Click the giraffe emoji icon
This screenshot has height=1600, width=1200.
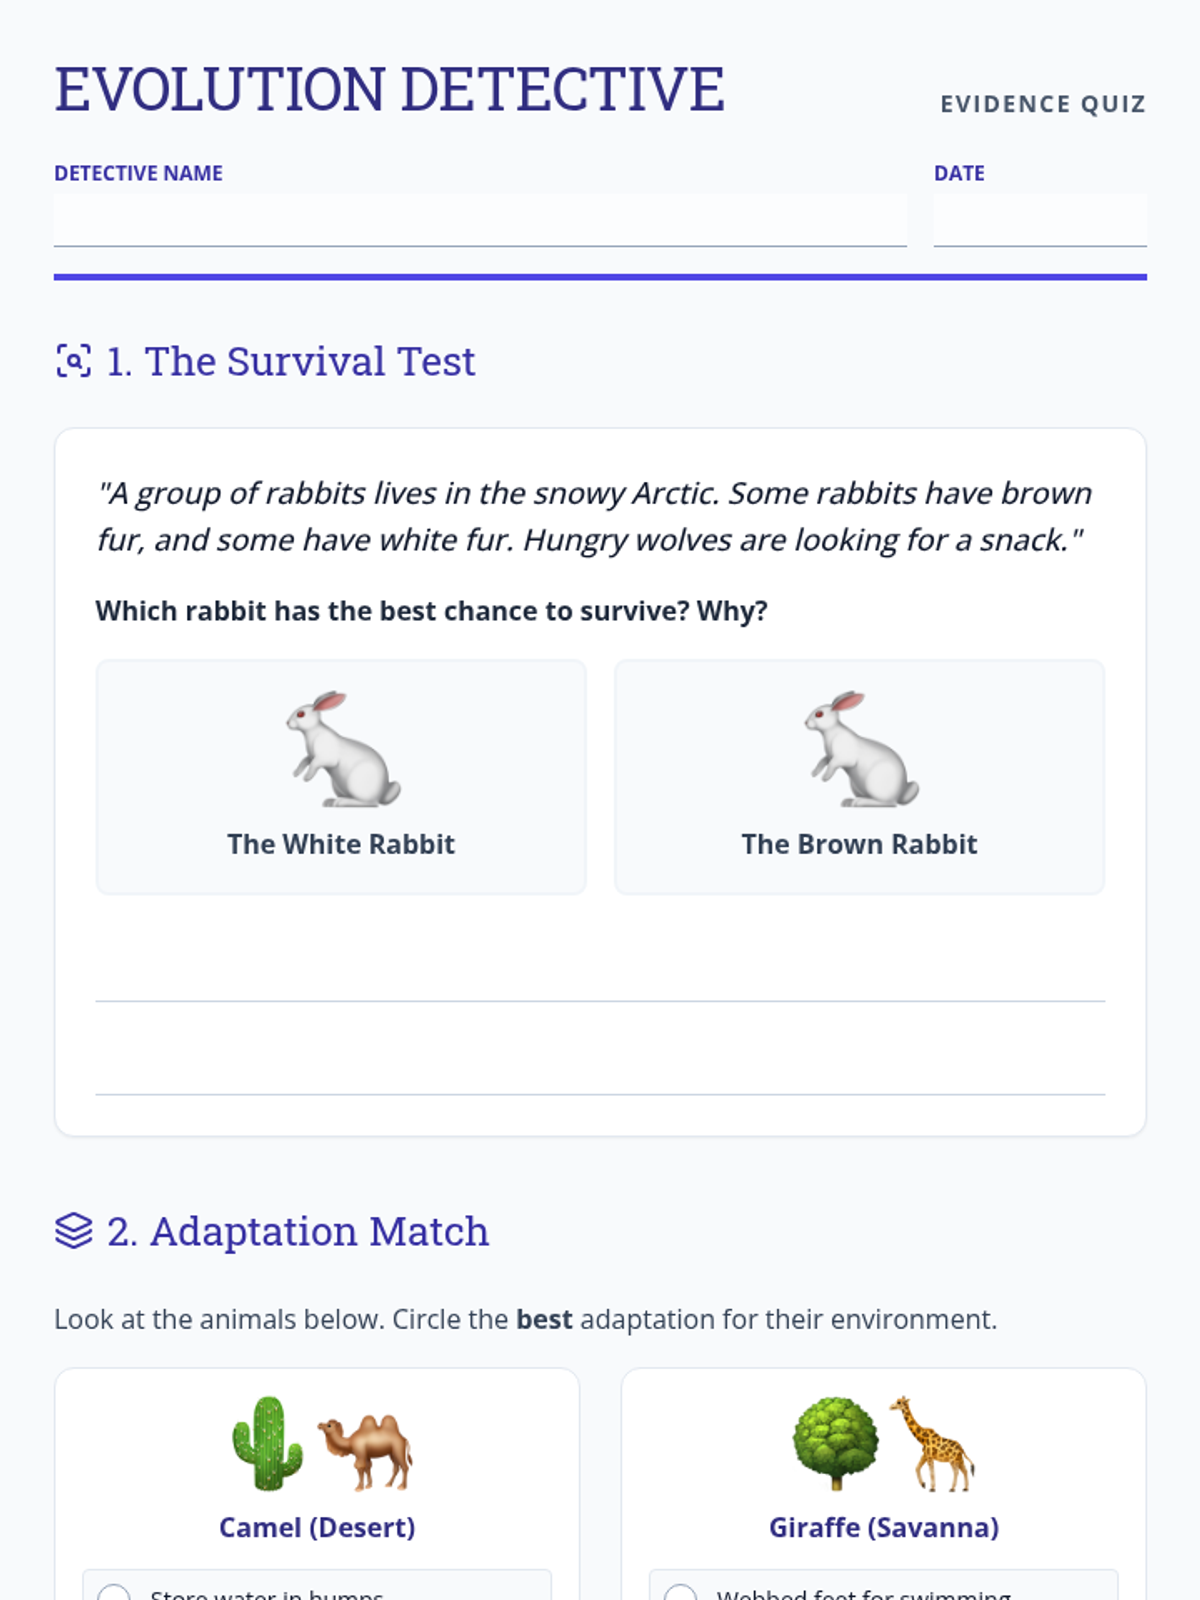coord(932,1443)
